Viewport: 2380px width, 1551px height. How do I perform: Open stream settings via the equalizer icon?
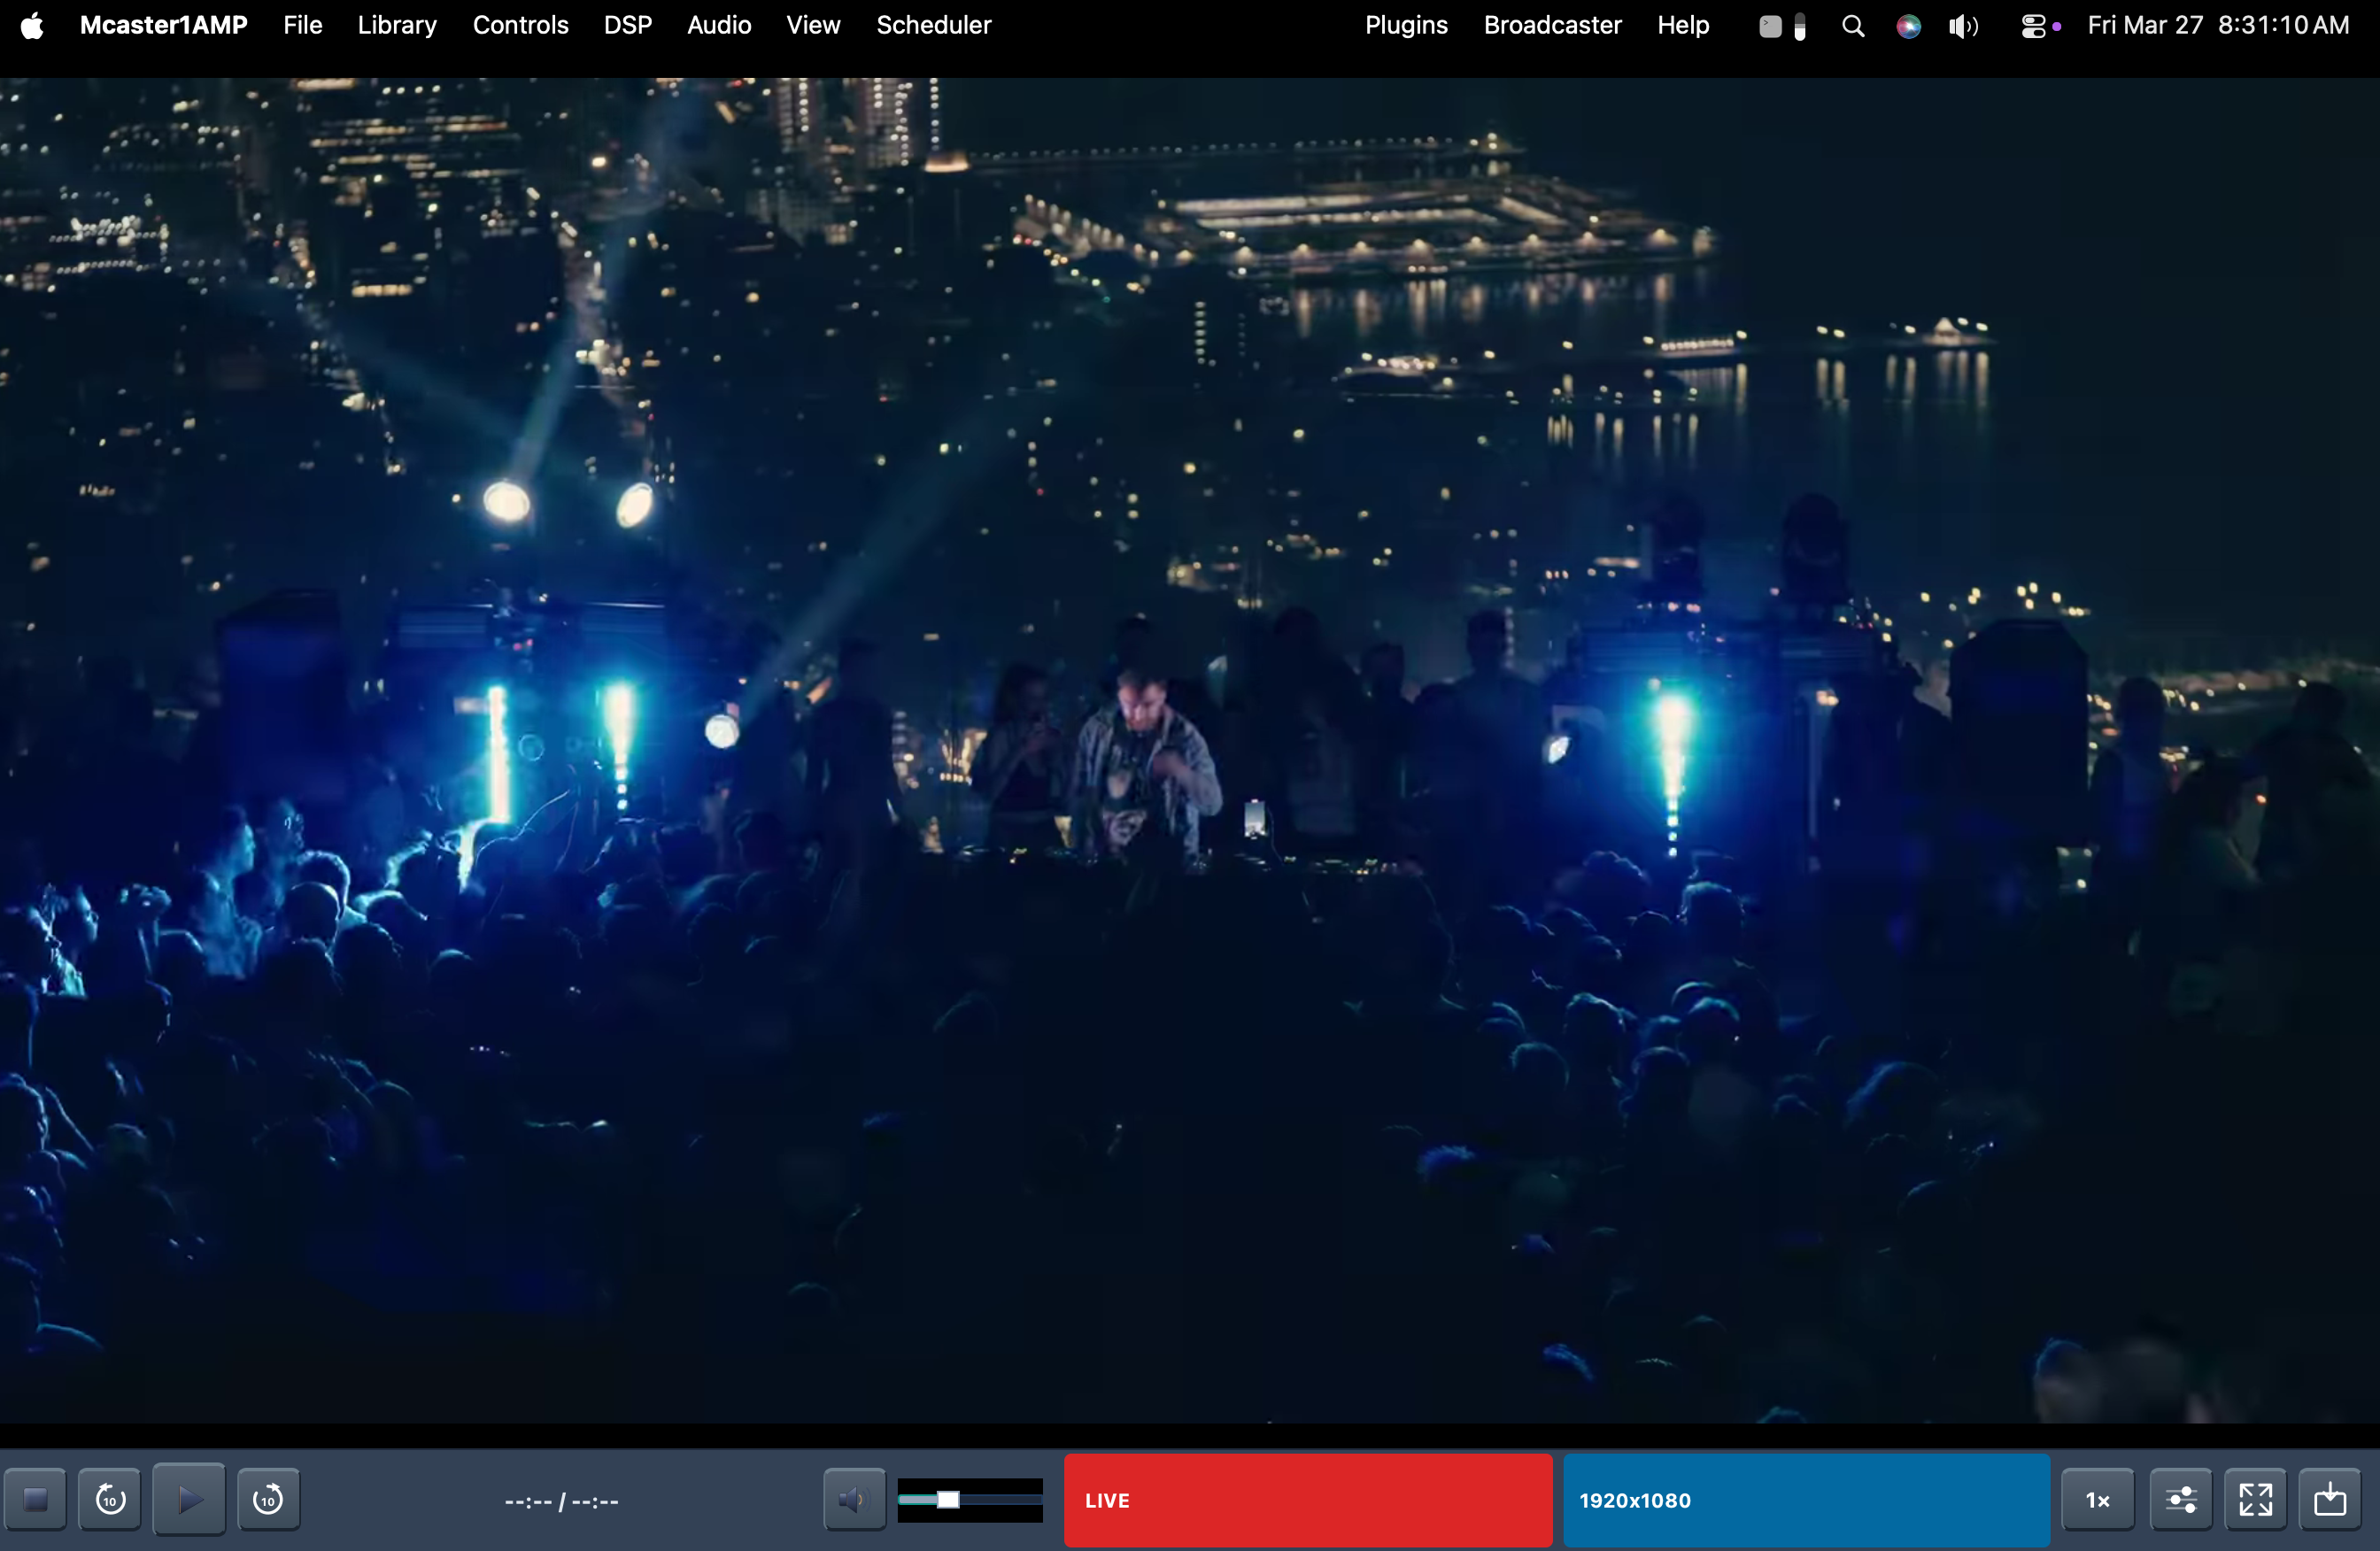[2182, 1500]
